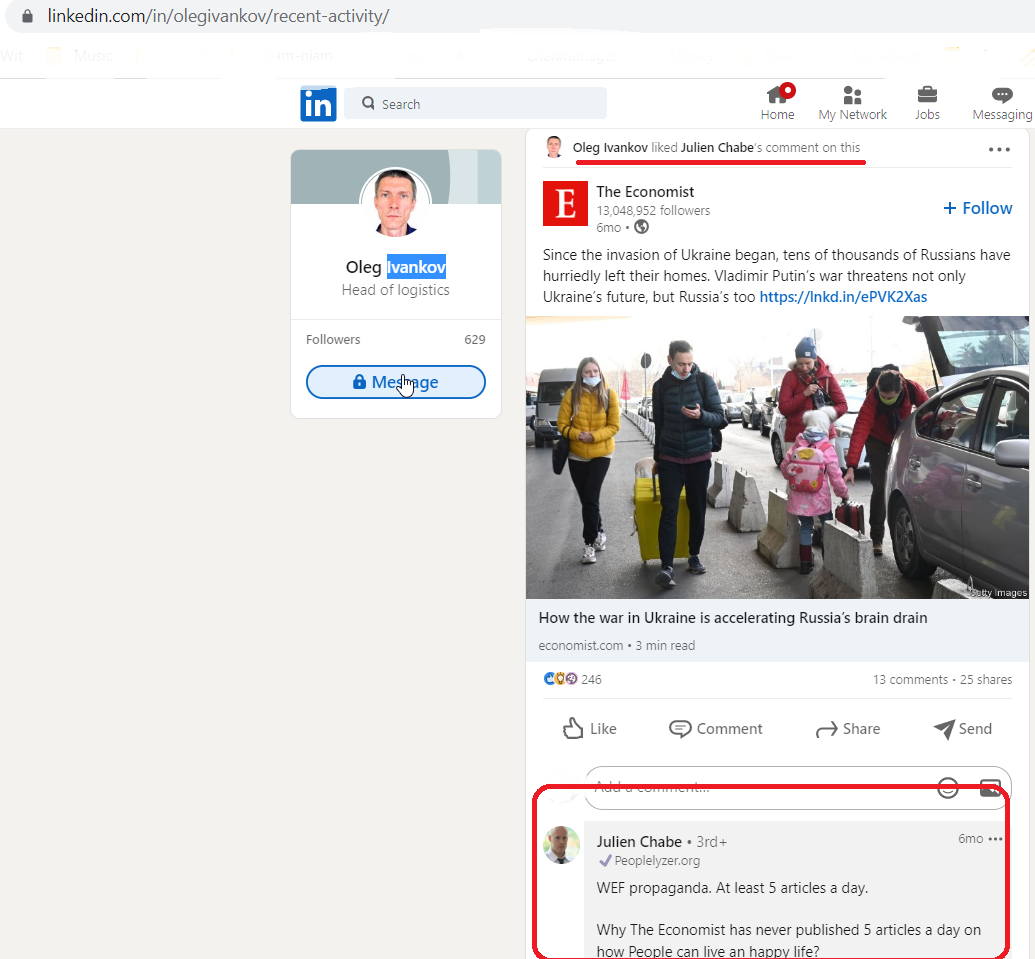1035x959 pixels.
Task: Click in the LinkedIn search field
Action: click(475, 104)
